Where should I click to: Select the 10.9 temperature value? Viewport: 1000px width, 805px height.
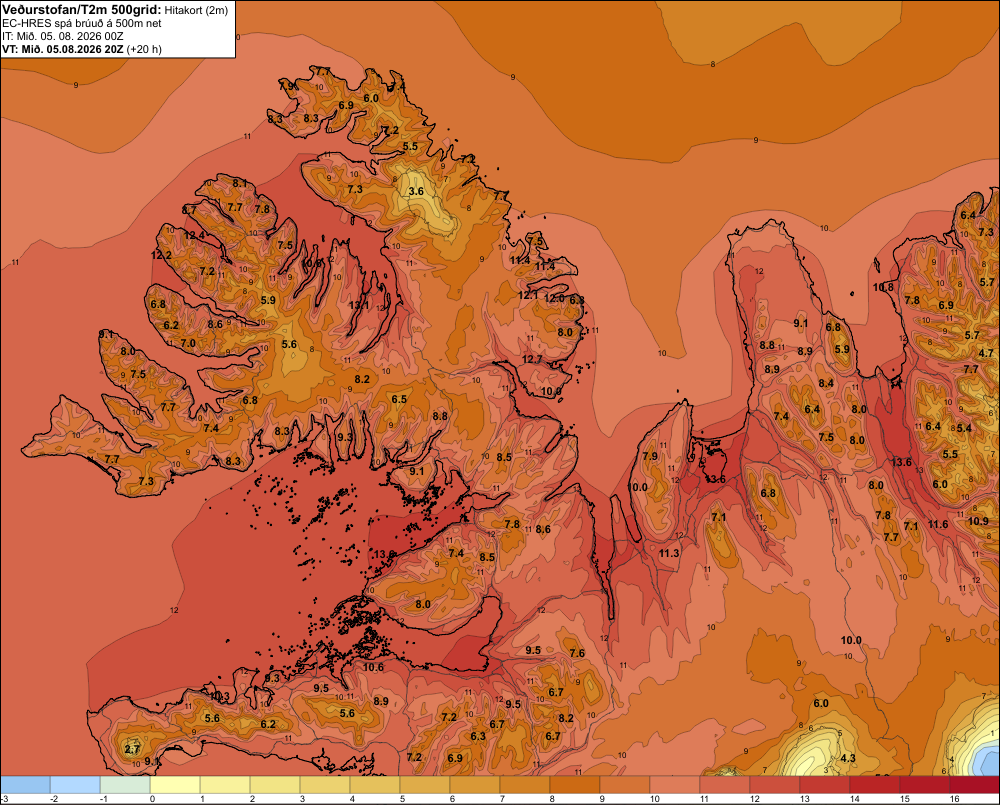978,521
